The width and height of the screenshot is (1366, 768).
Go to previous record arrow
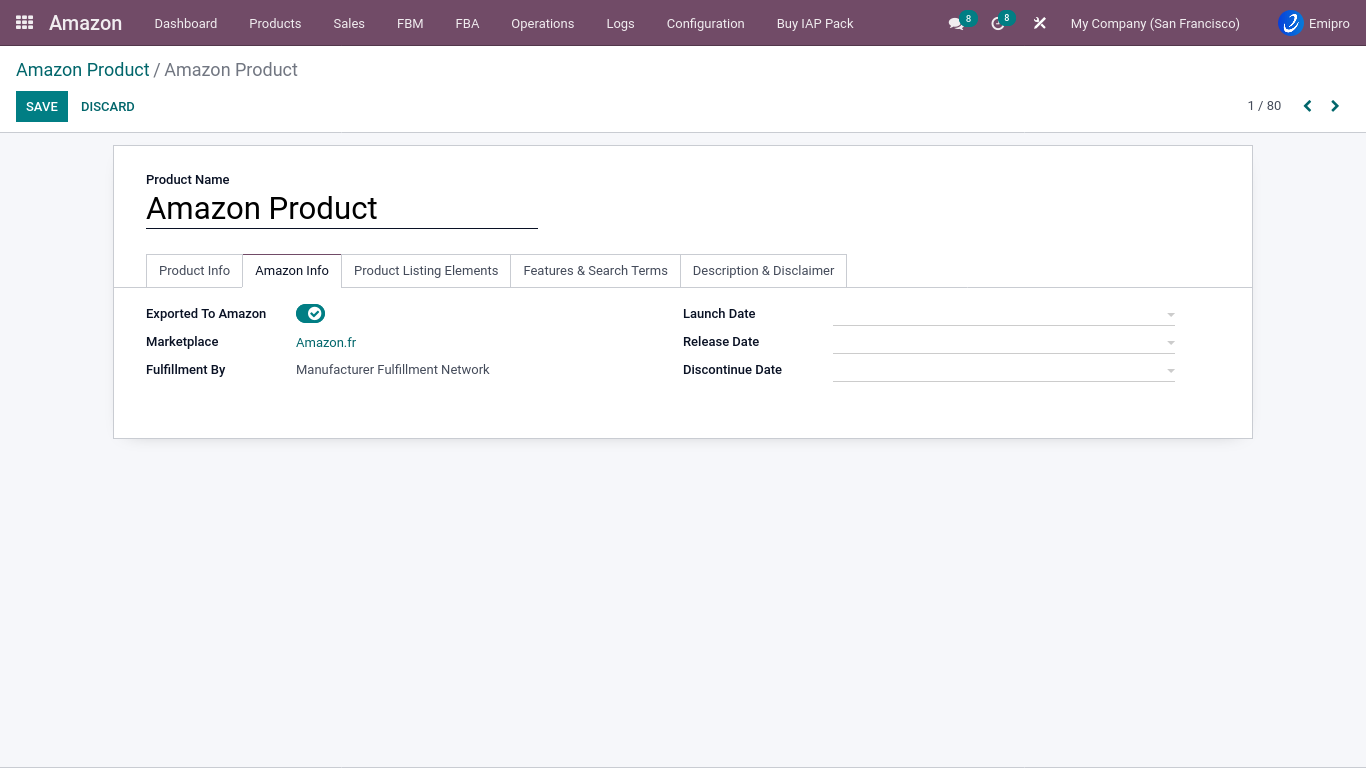(x=1307, y=106)
